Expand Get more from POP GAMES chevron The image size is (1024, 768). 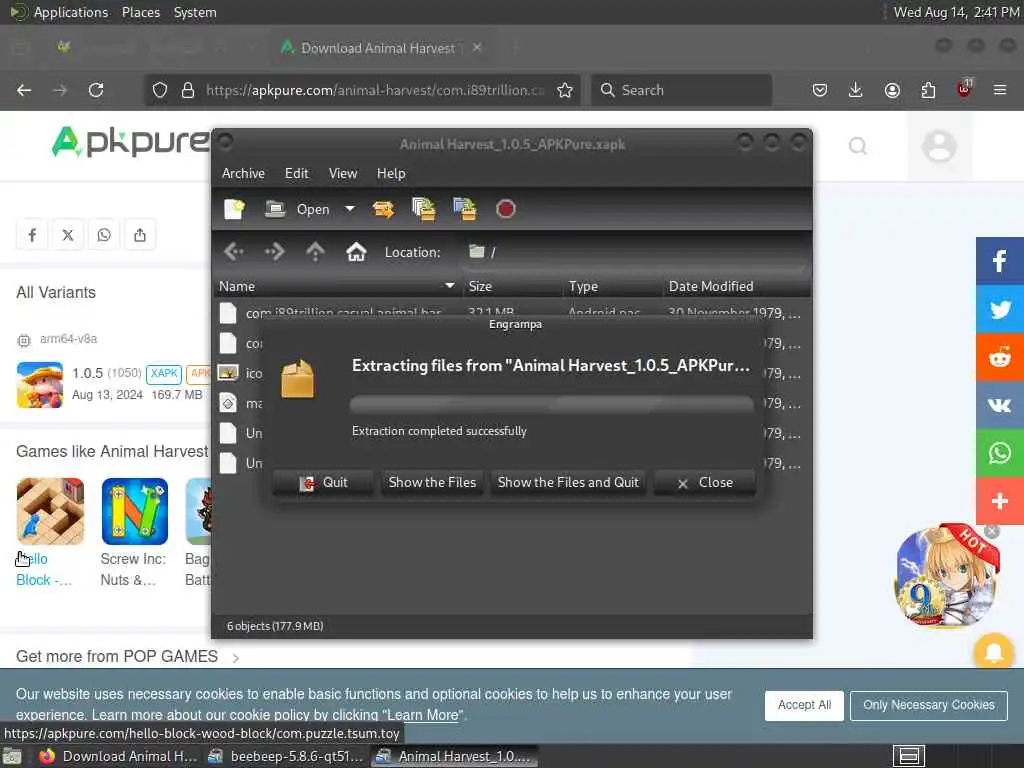point(236,658)
